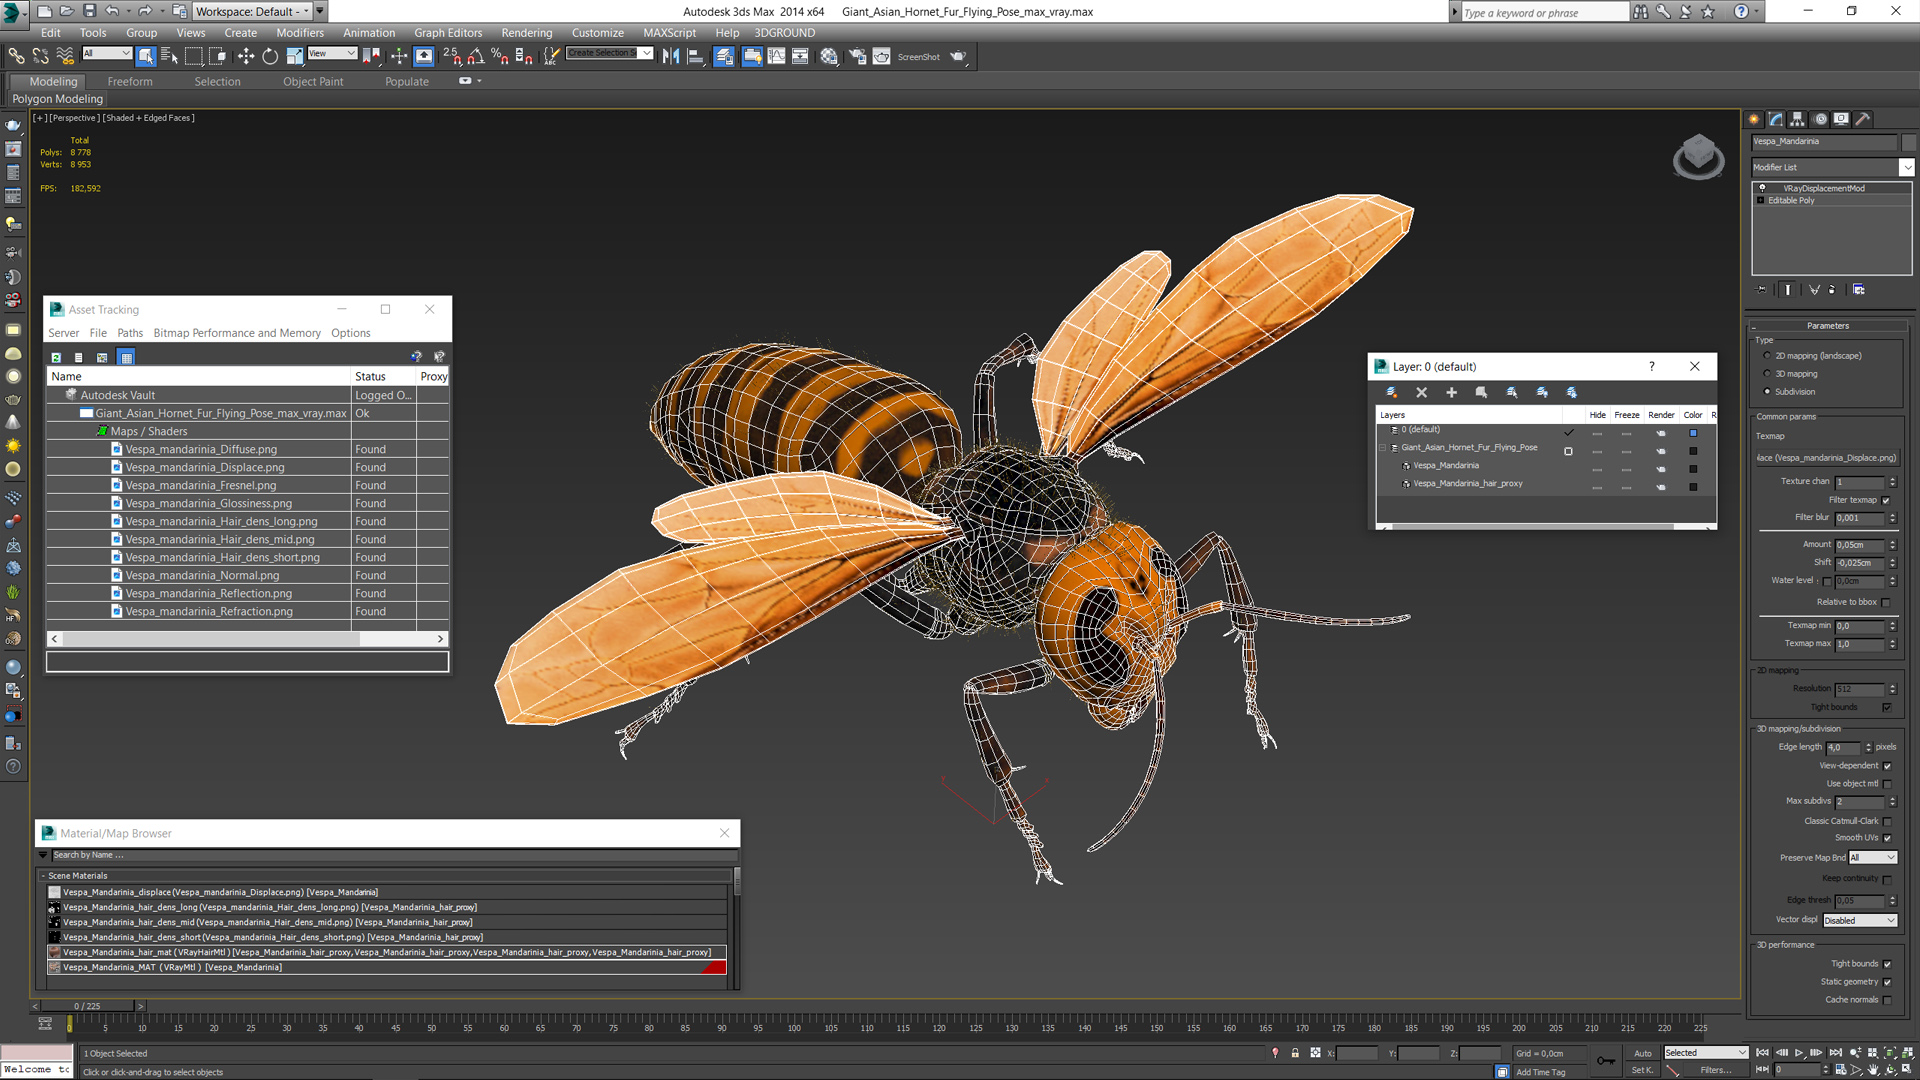Viewport: 1920px width, 1080px height.
Task: Click the Texmap Vespa_mandarinia_Displace.png button
Action: [1827, 458]
